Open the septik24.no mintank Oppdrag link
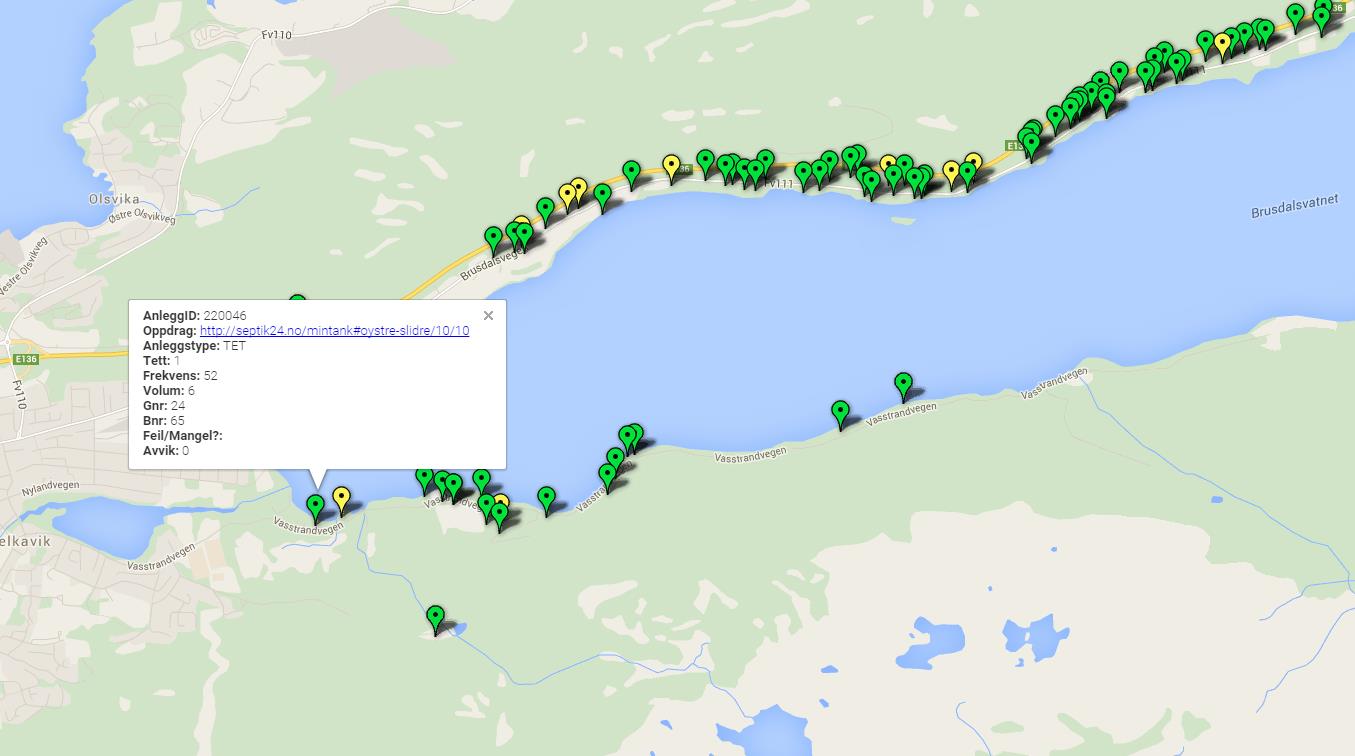 pos(334,331)
